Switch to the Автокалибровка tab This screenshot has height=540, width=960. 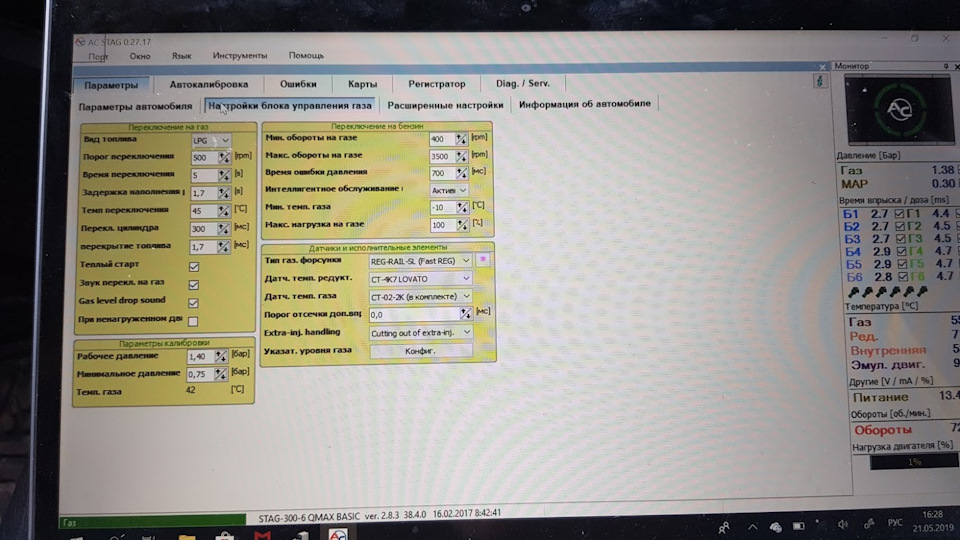pos(209,84)
